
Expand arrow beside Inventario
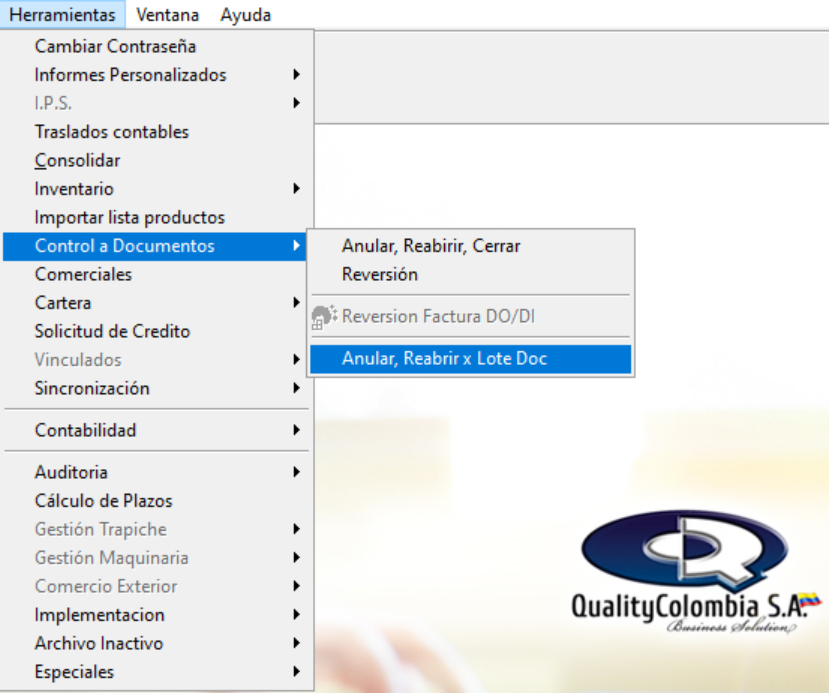tap(296, 189)
